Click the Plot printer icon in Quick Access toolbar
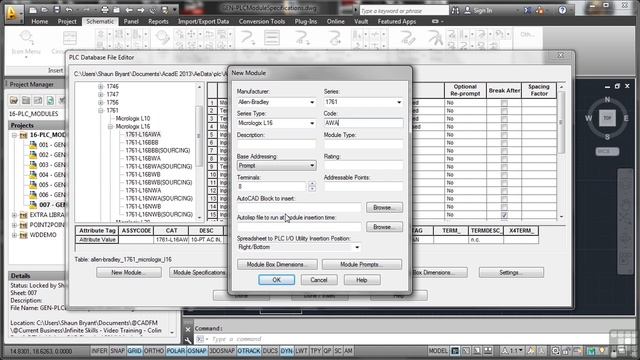This screenshot has width=640, height=360. [105, 10]
